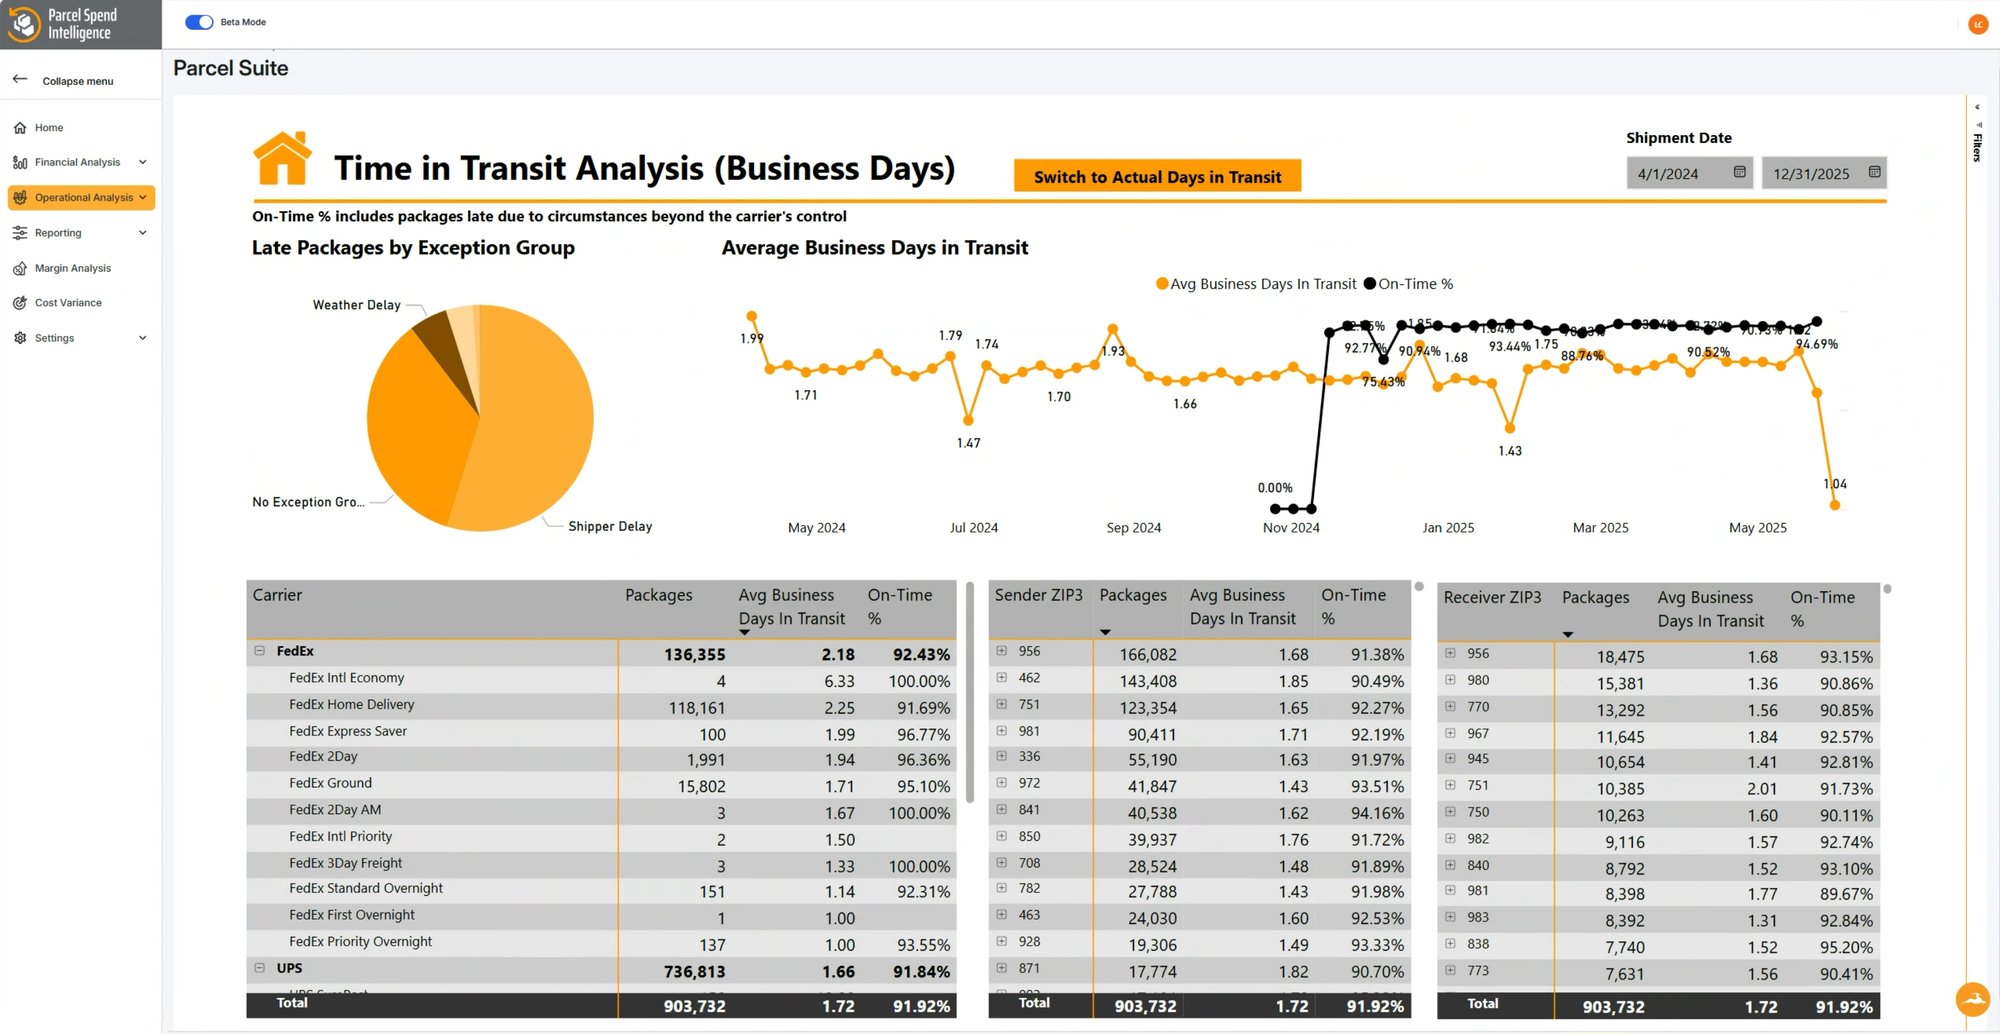Select the FedEx Home Delivery row

tap(601, 706)
